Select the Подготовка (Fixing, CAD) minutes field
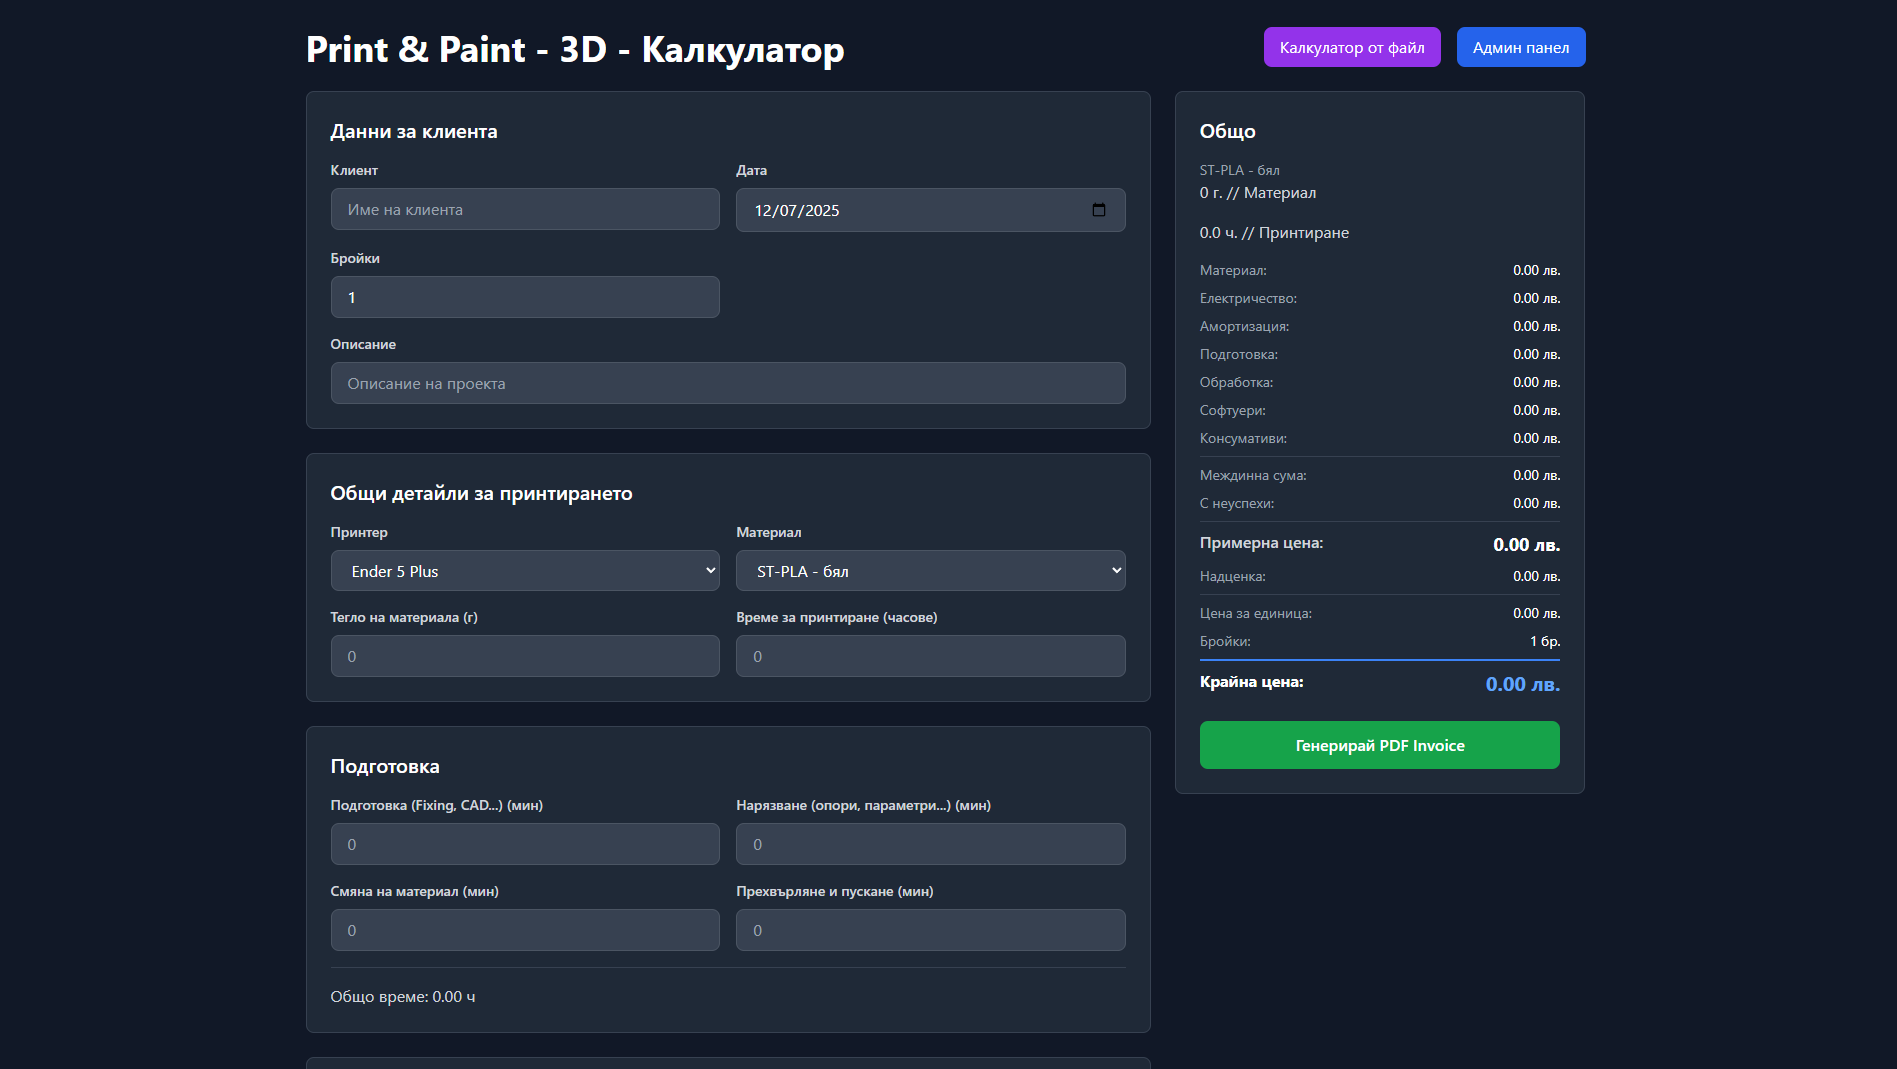The height and width of the screenshot is (1069, 1897). point(524,843)
